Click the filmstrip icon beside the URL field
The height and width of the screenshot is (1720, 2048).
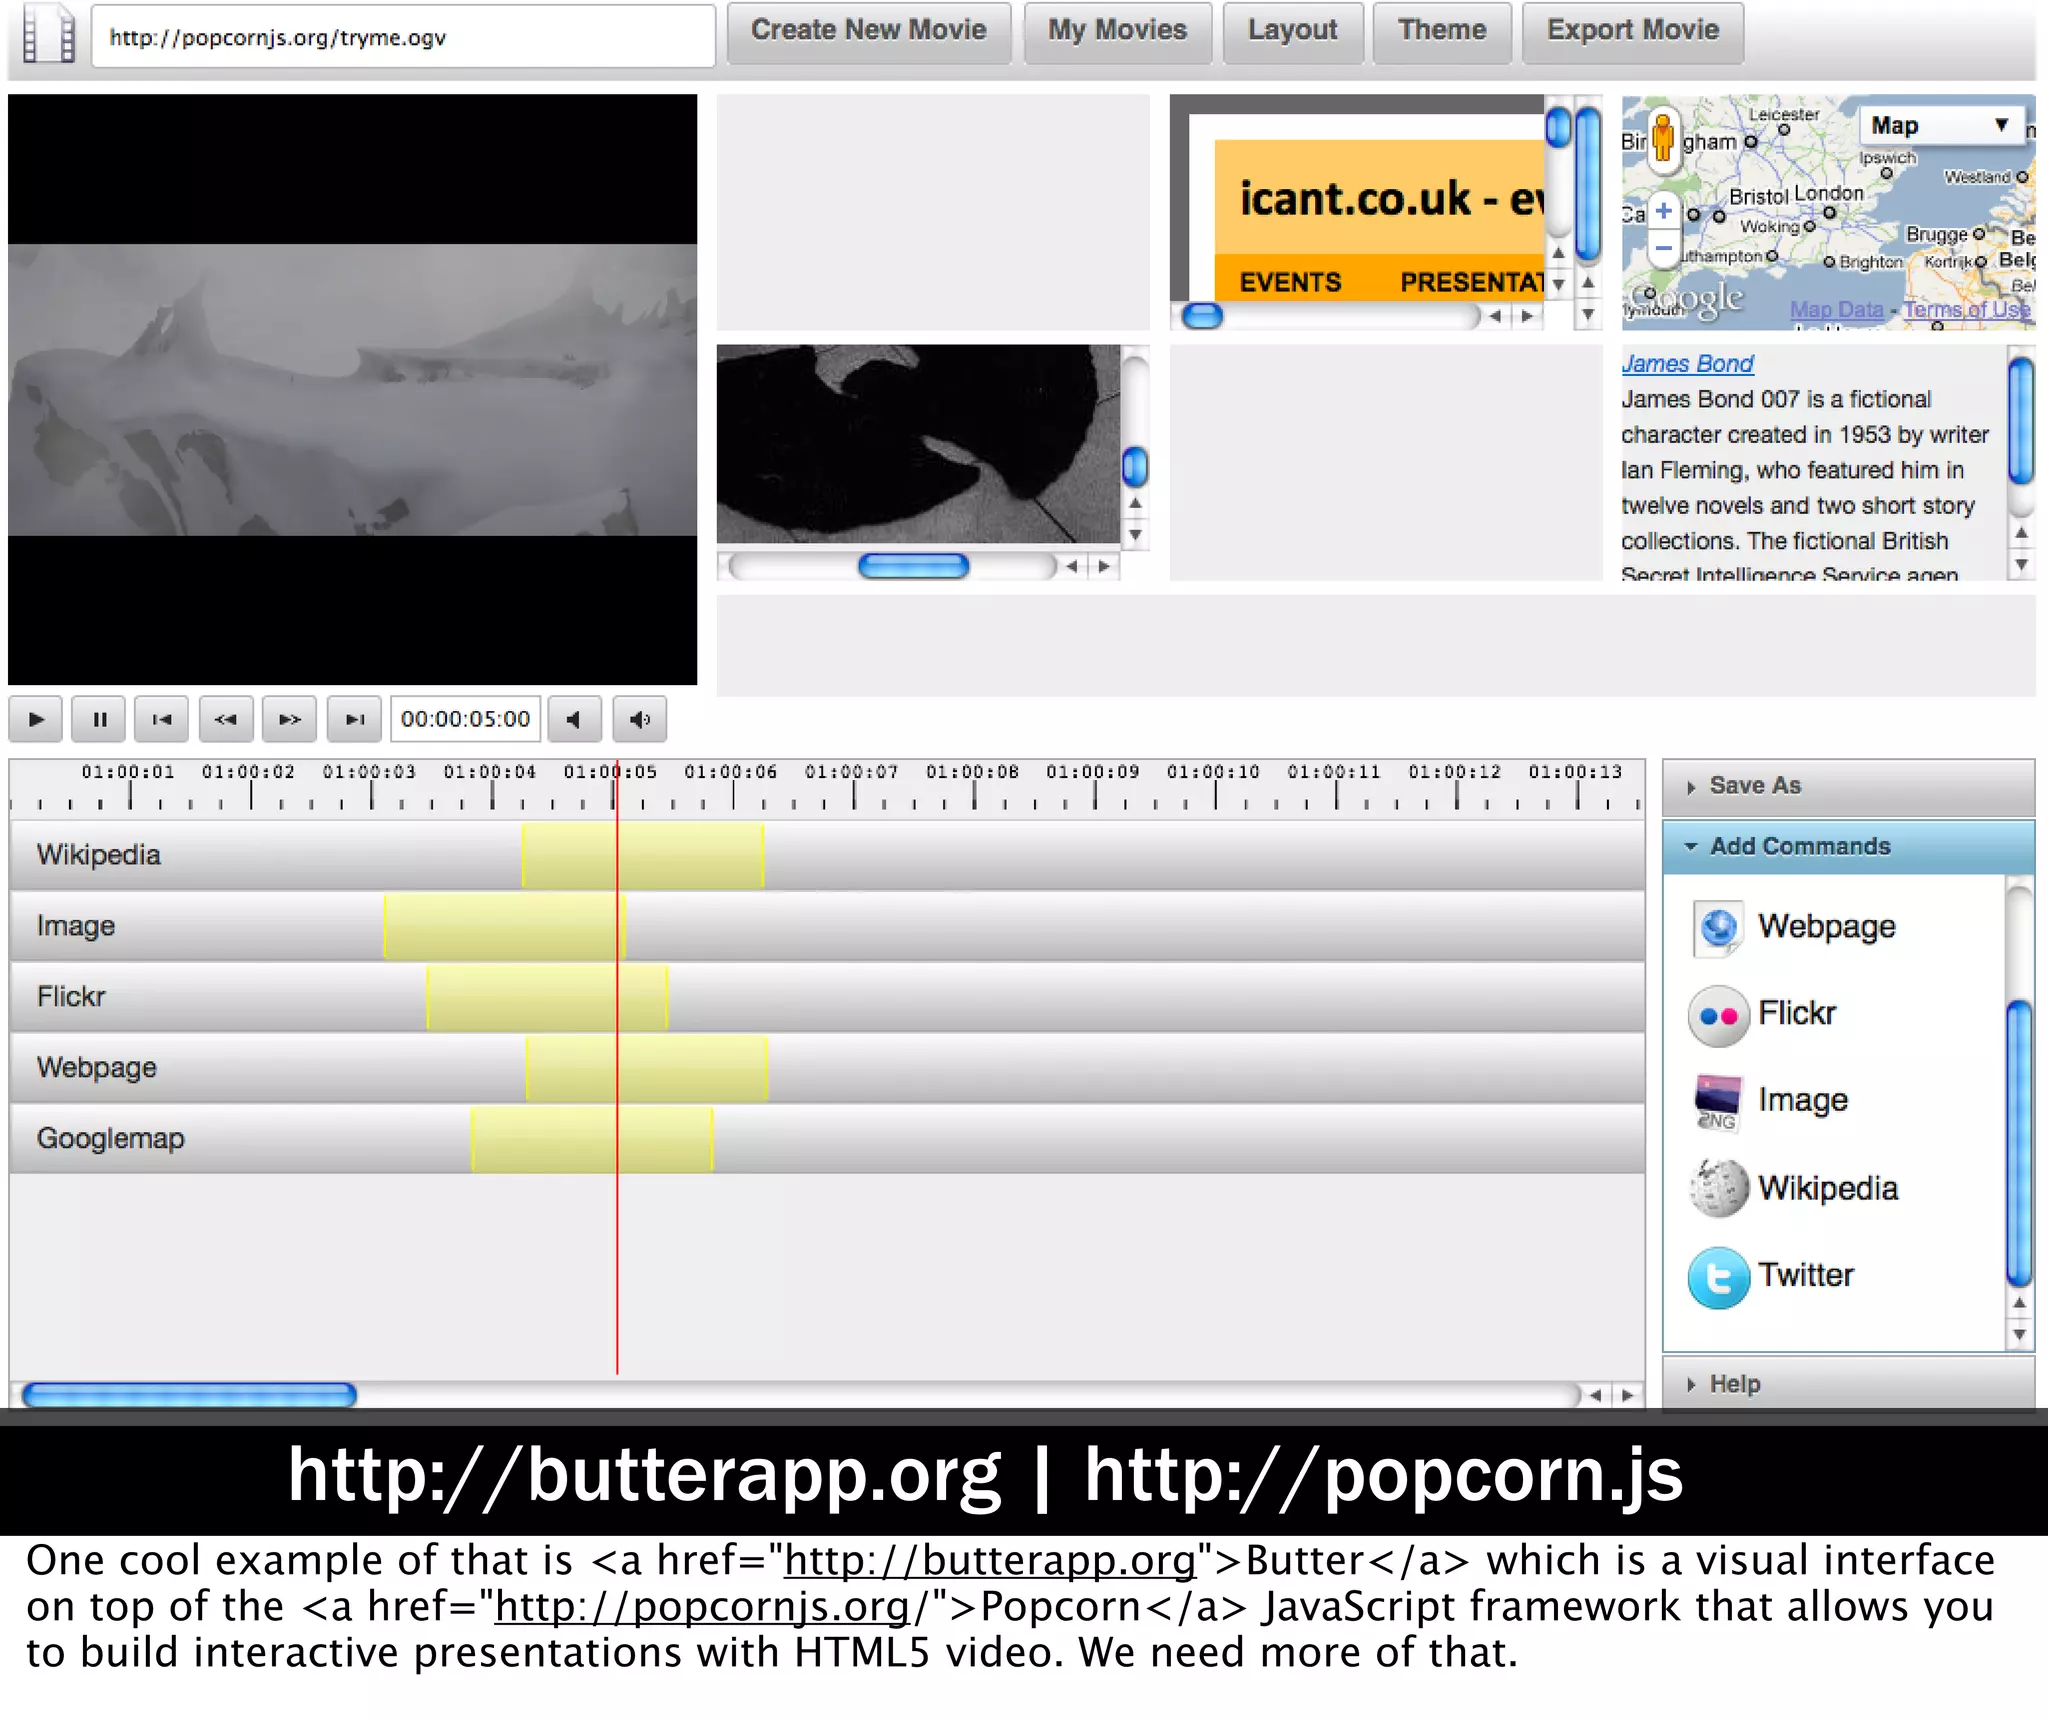pos(48,35)
